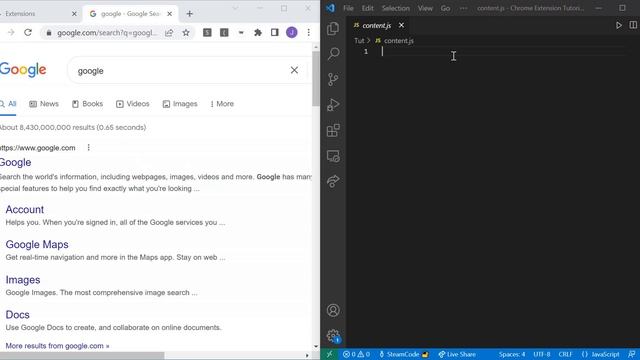Open options for the google.com result

(89, 147)
